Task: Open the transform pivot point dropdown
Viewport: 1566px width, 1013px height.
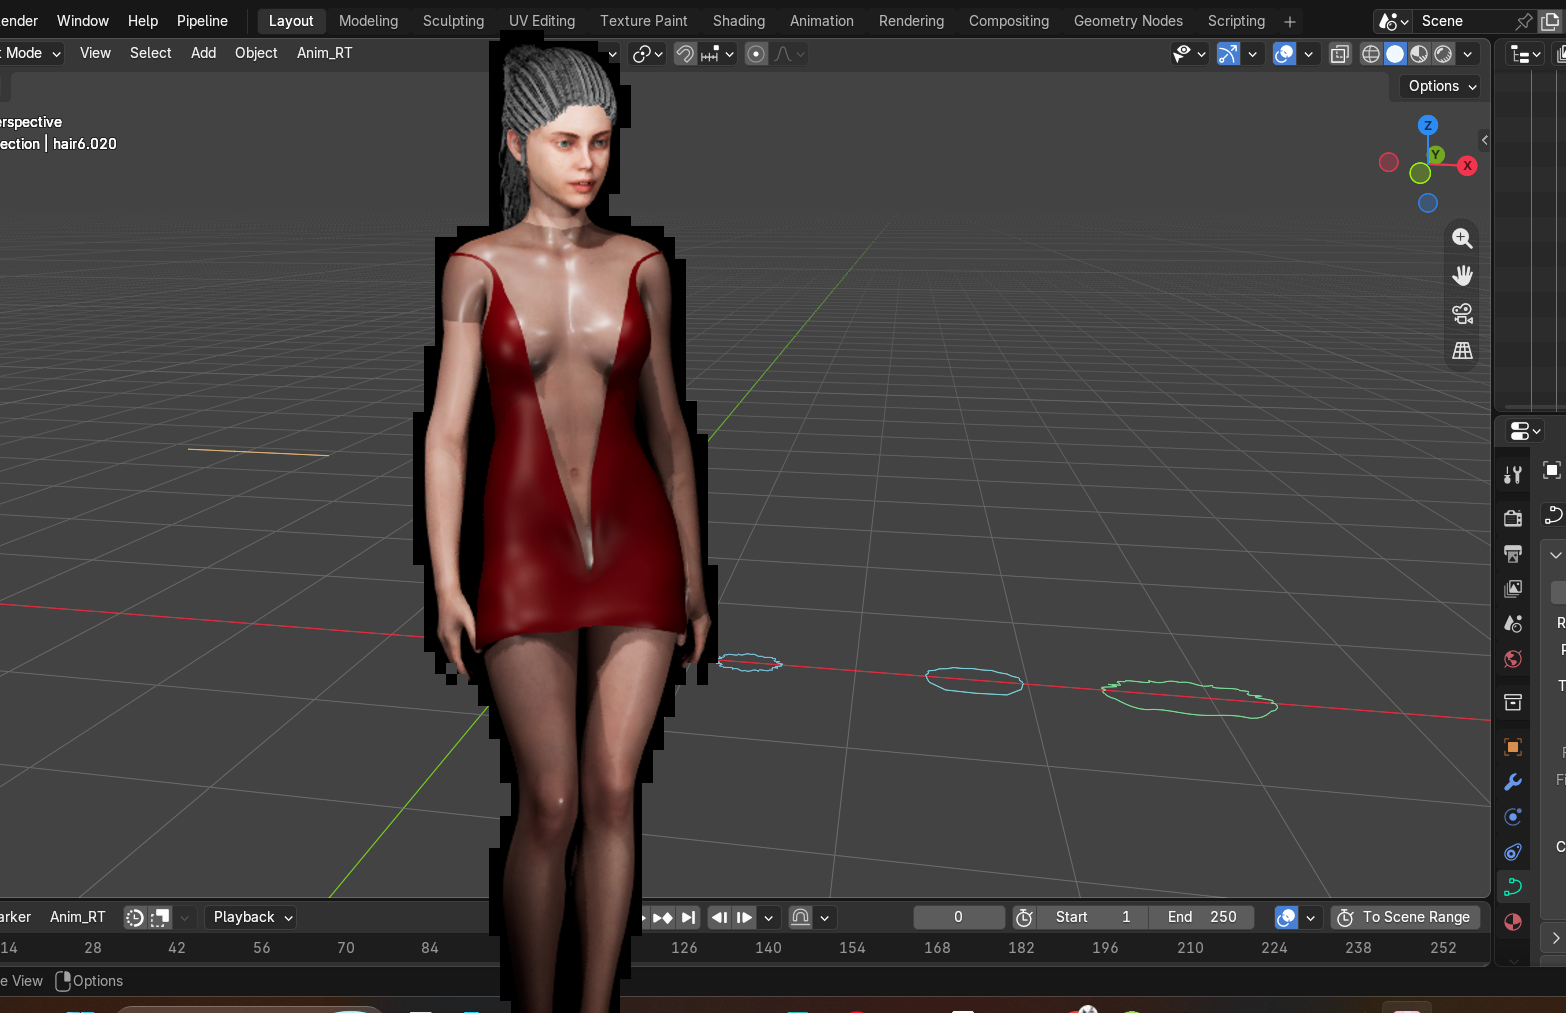Action: pos(648,54)
